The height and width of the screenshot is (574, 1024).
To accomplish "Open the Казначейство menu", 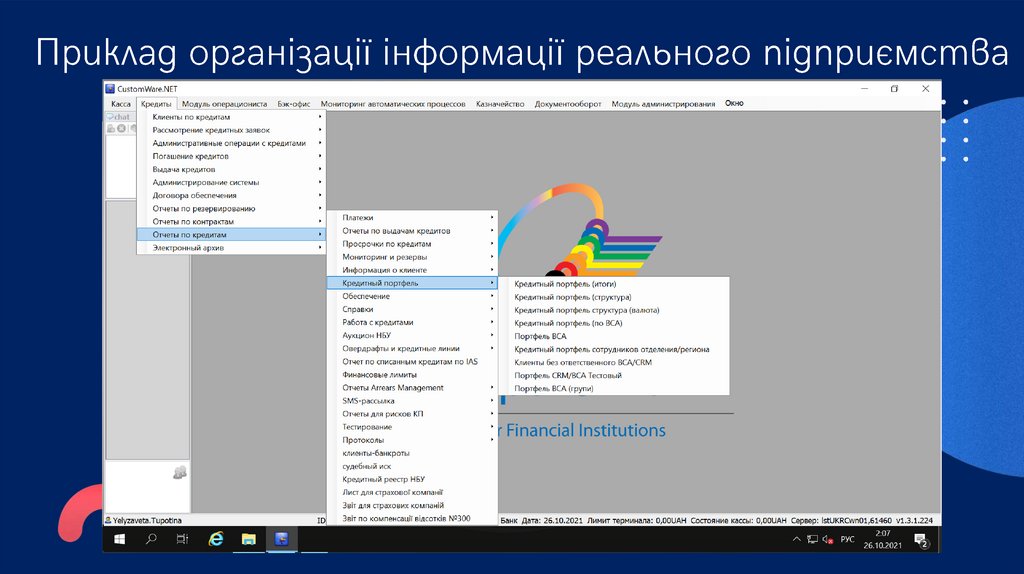I will coord(500,104).
